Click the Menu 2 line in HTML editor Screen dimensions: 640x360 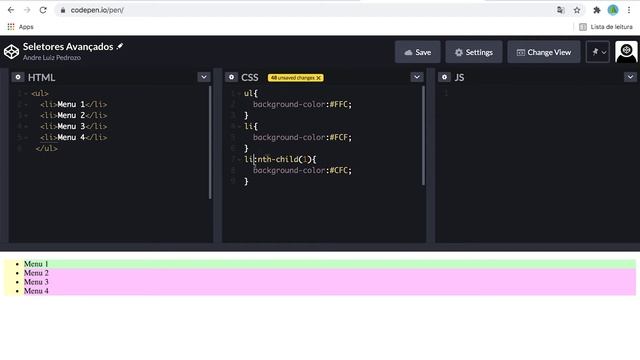pyautogui.click(x=73, y=116)
